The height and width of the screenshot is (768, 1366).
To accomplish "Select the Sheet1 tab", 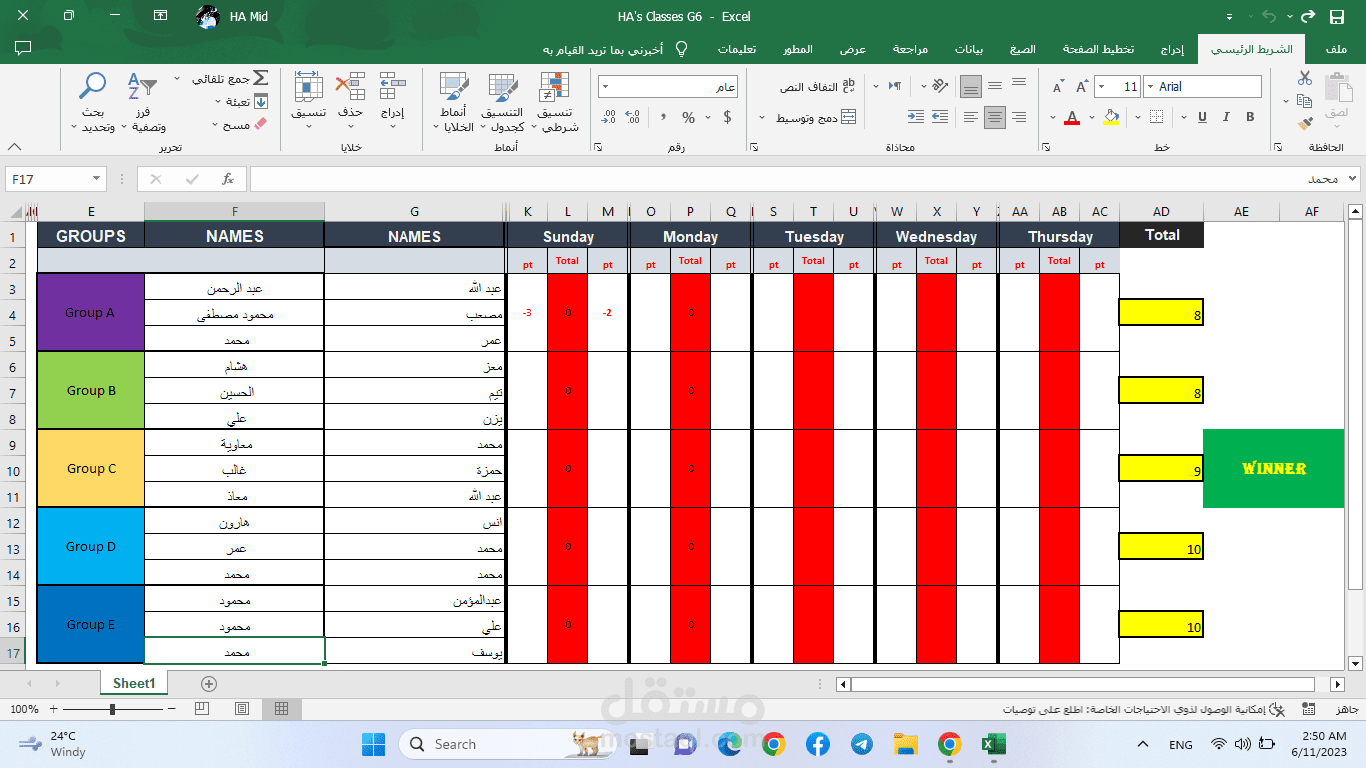I will pyautogui.click(x=134, y=683).
